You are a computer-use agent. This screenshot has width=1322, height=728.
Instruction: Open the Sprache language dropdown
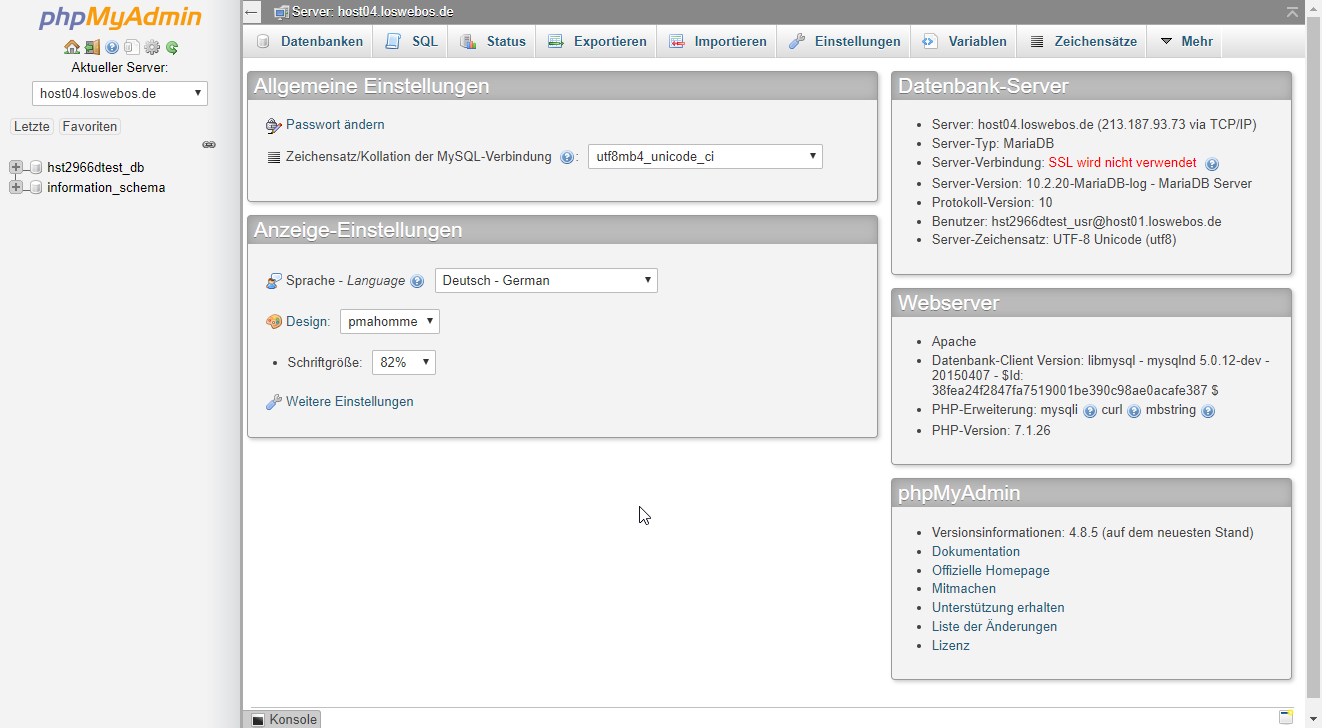(546, 281)
